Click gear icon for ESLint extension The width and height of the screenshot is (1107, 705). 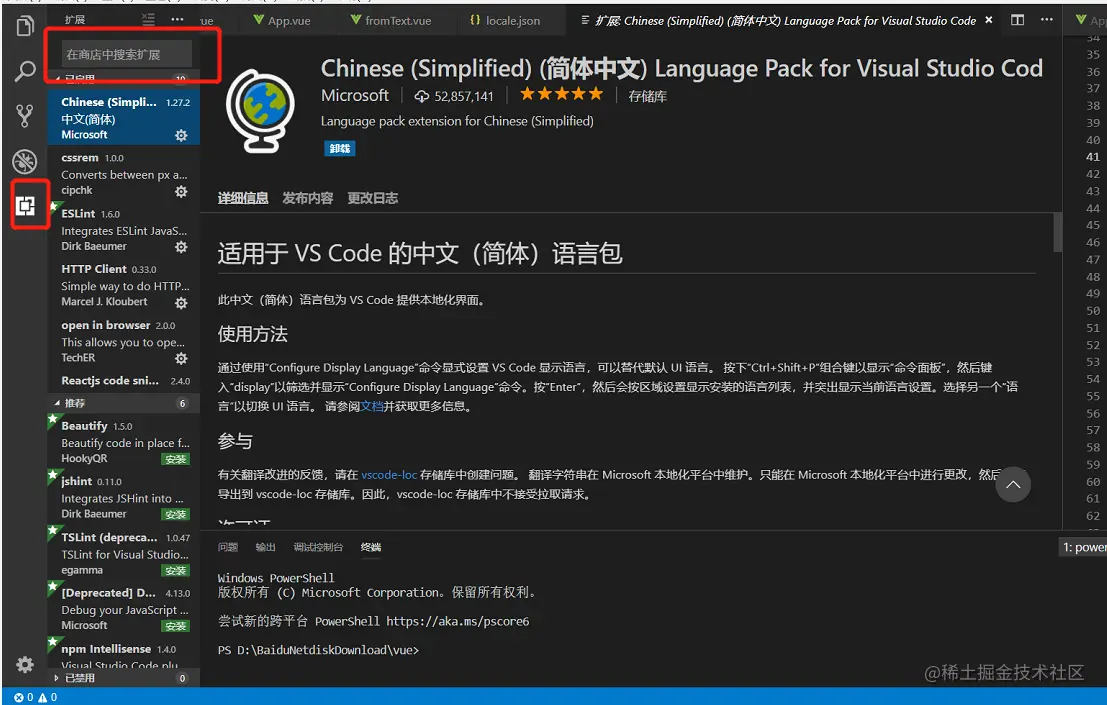point(181,247)
